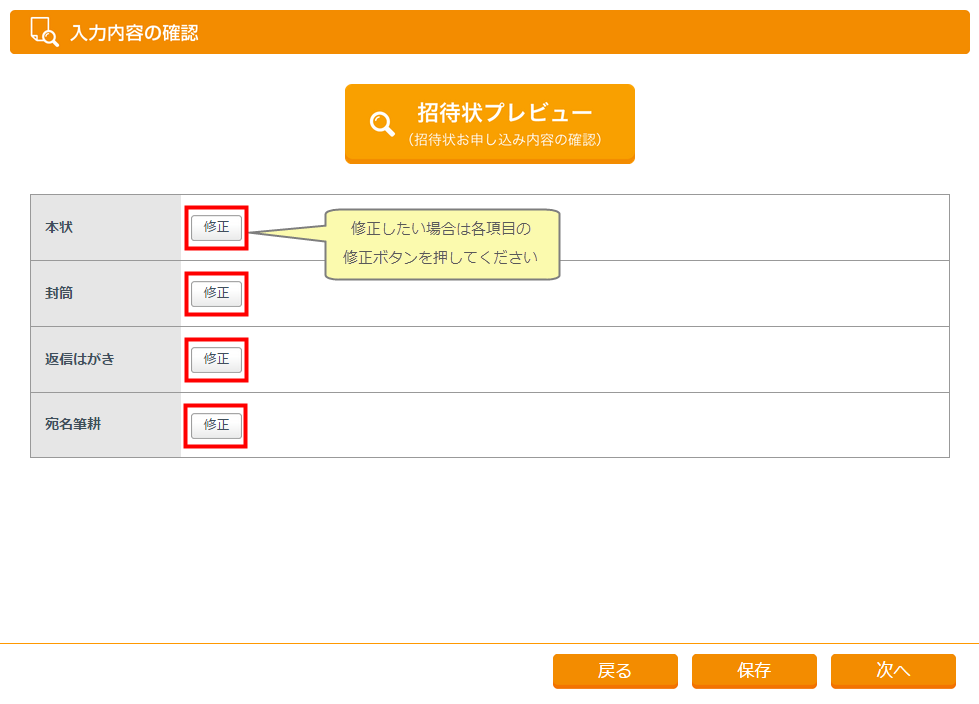This screenshot has height=704, width=979.
Task: Open the 招待状プレビュー preview button
Action: 490,123
